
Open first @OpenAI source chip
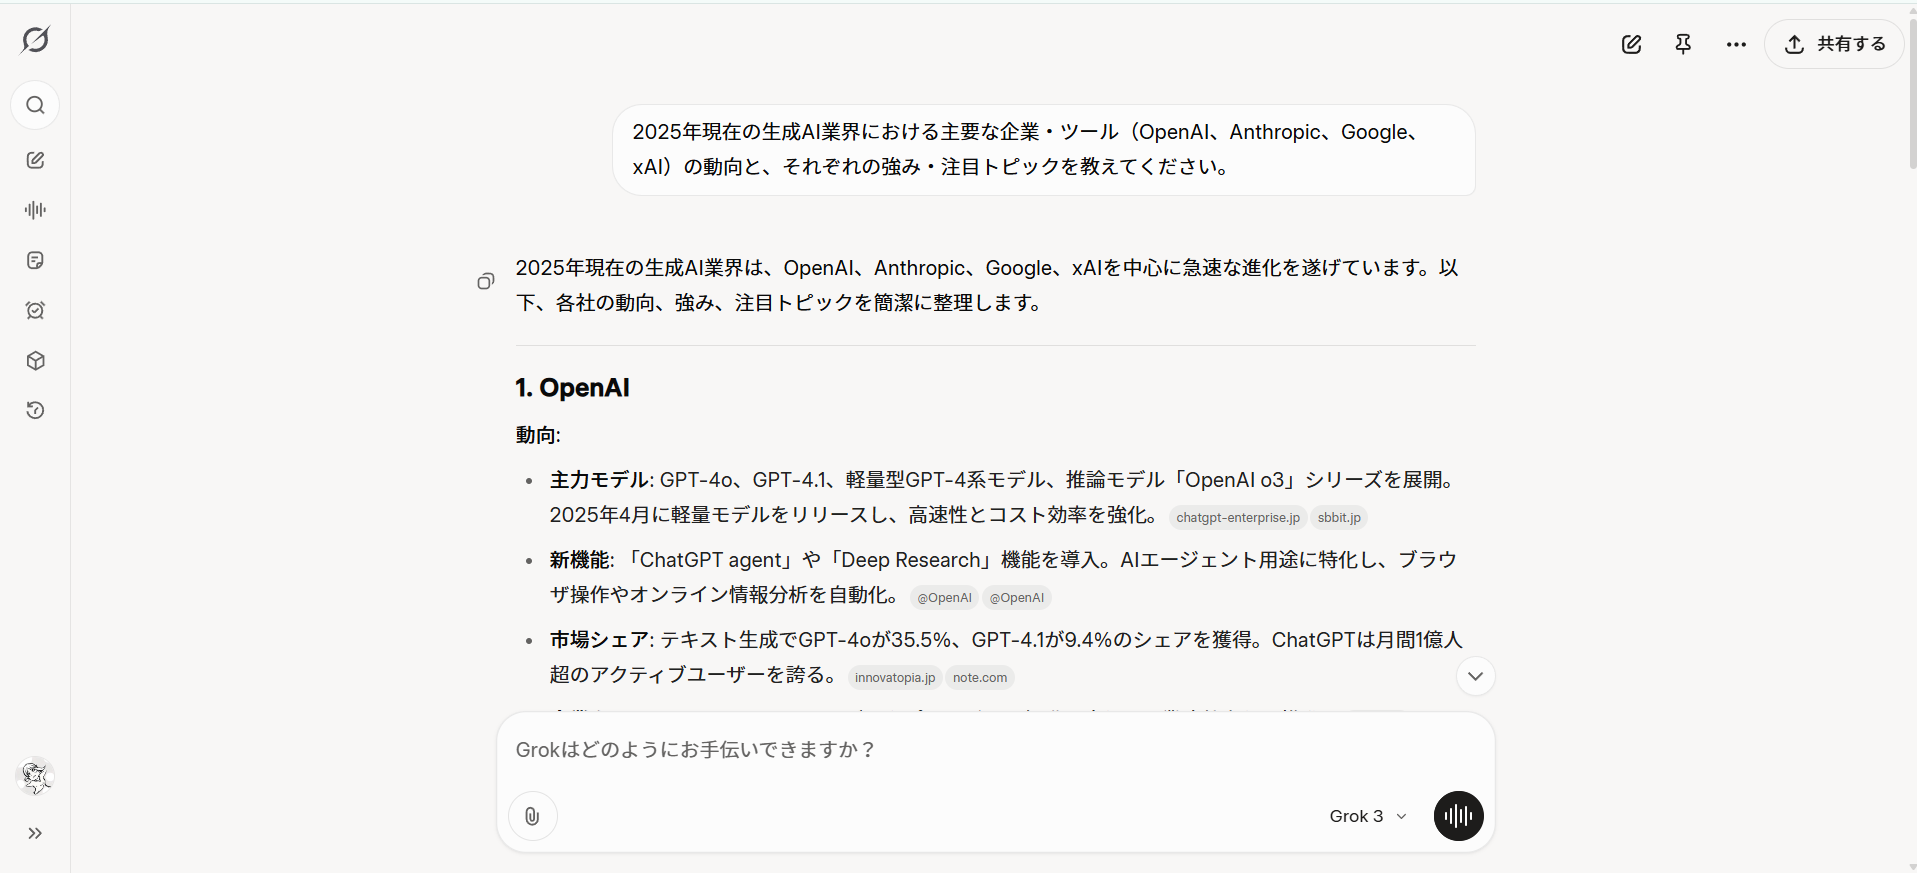(944, 597)
